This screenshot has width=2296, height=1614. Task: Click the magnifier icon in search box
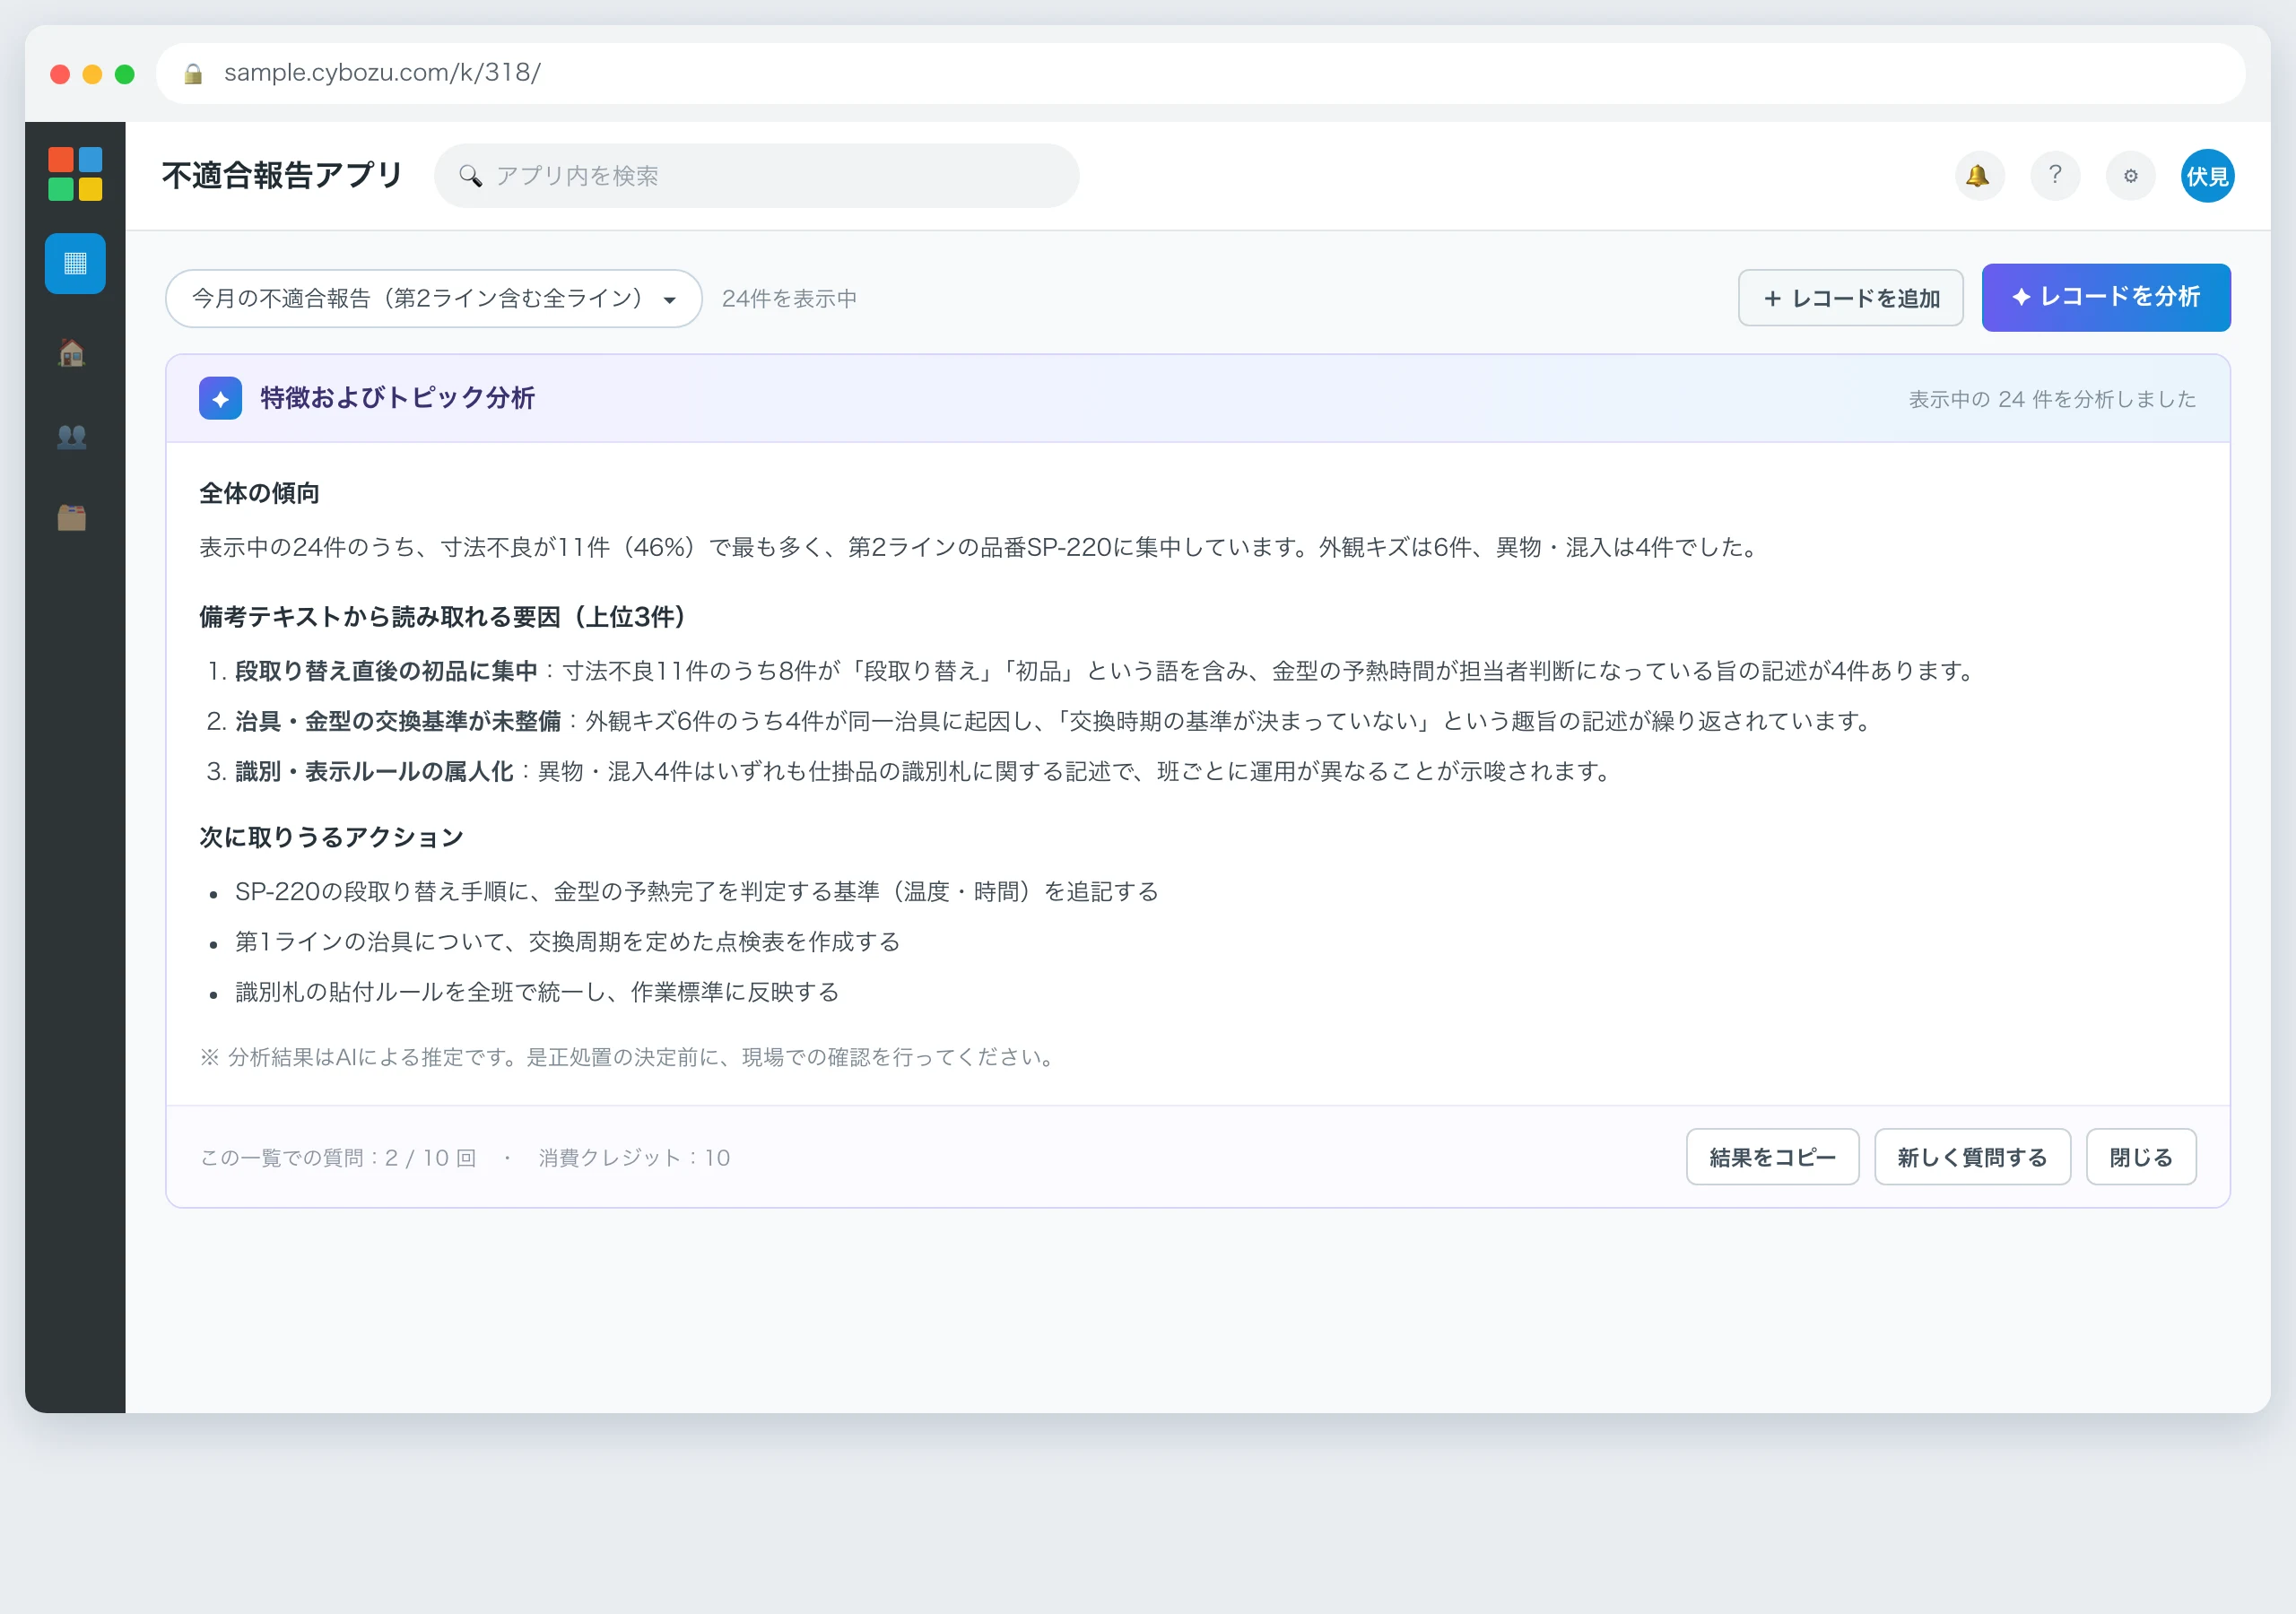pyautogui.click(x=470, y=176)
